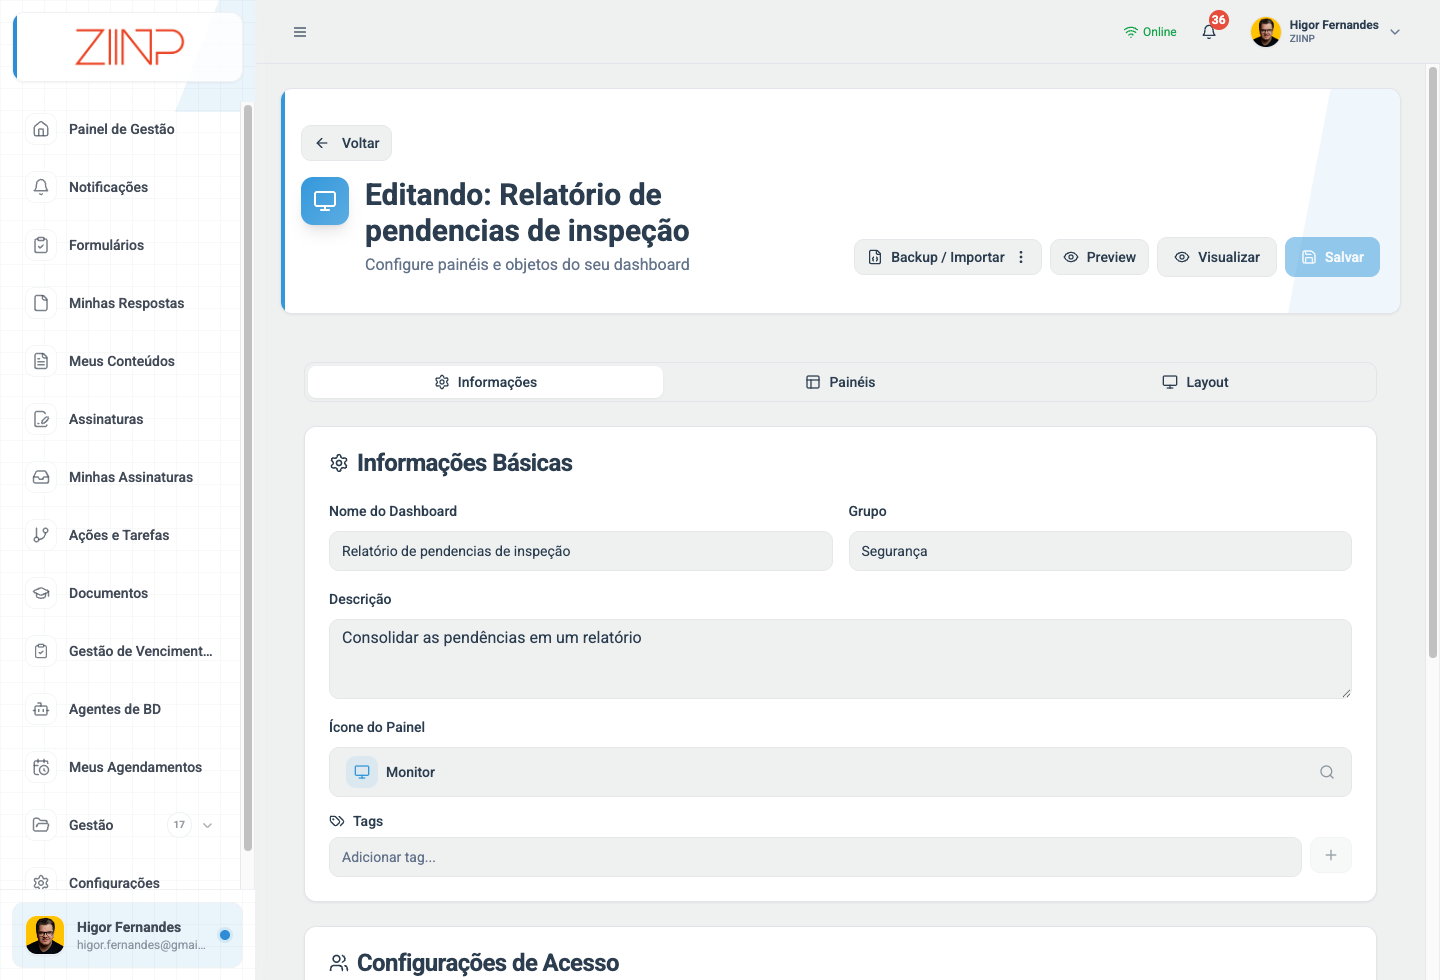Open Gestão de Vencimentos icon
Image resolution: width=1440 pixels, height=980 pixels.
tap(41, 651)
